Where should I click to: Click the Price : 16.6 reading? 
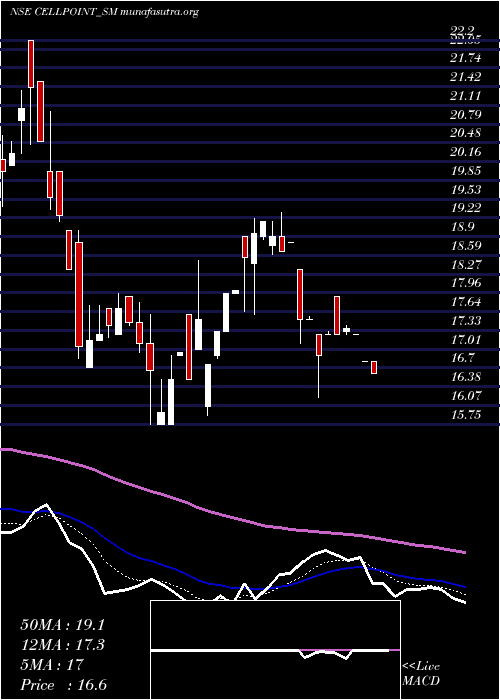(x=64, y=685)
